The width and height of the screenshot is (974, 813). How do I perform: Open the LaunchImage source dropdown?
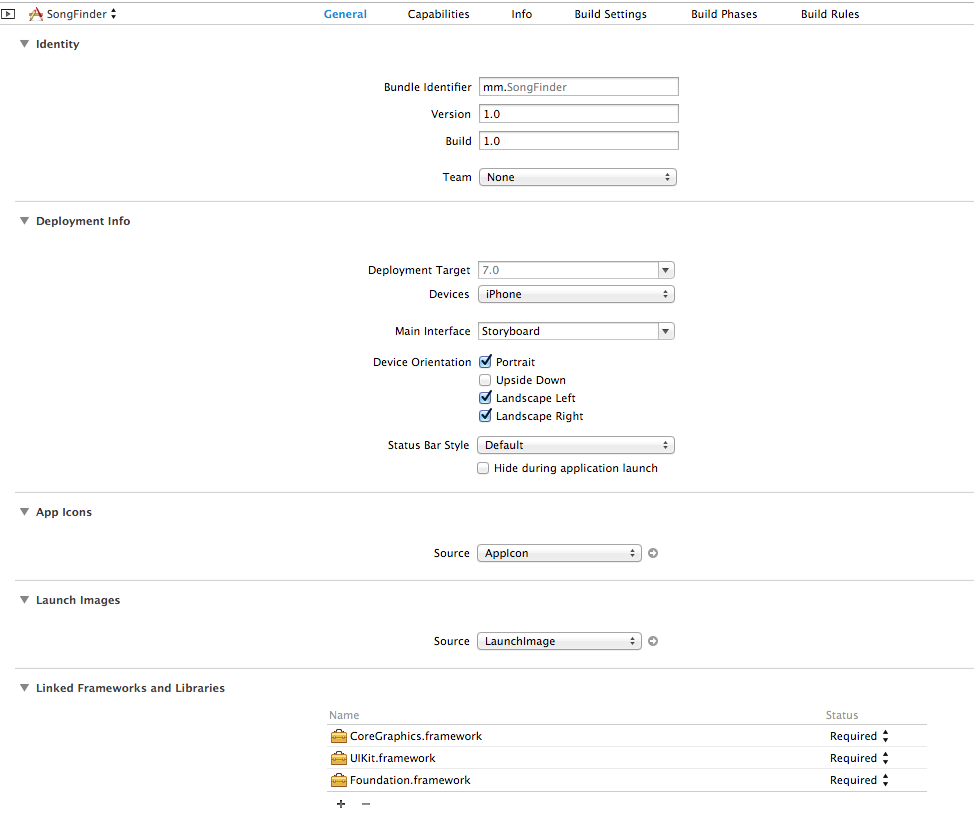pos(559,641)
